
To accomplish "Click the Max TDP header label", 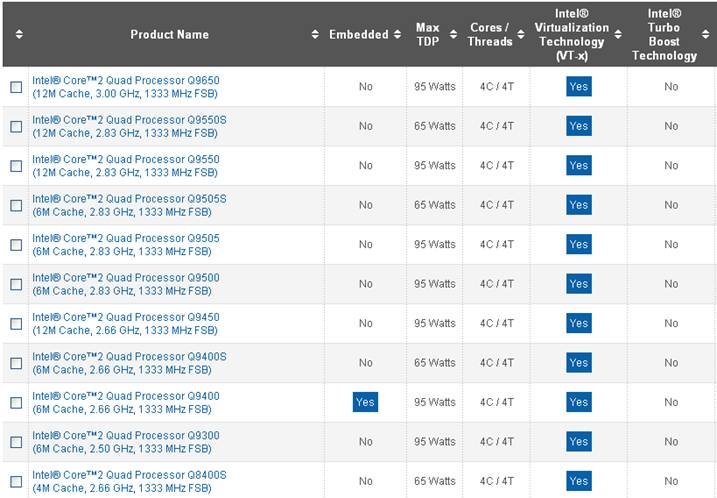I will tap(428, 34).
